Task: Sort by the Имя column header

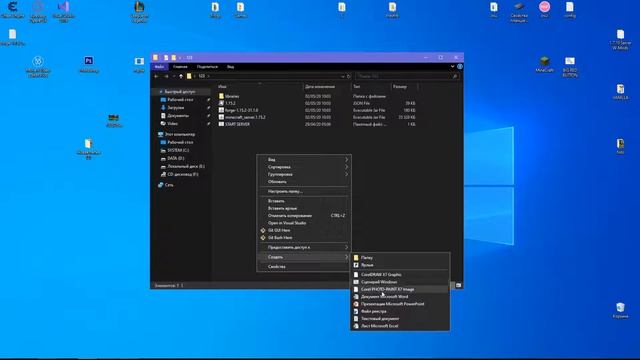Action: coord(260,87)
